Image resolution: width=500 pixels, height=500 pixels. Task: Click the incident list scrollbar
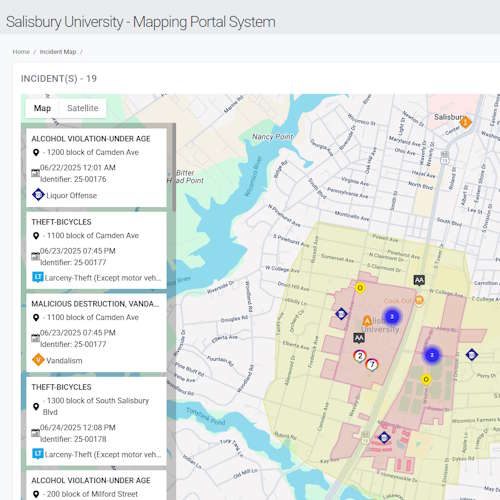pyautogui.click(x=174, y=168)
